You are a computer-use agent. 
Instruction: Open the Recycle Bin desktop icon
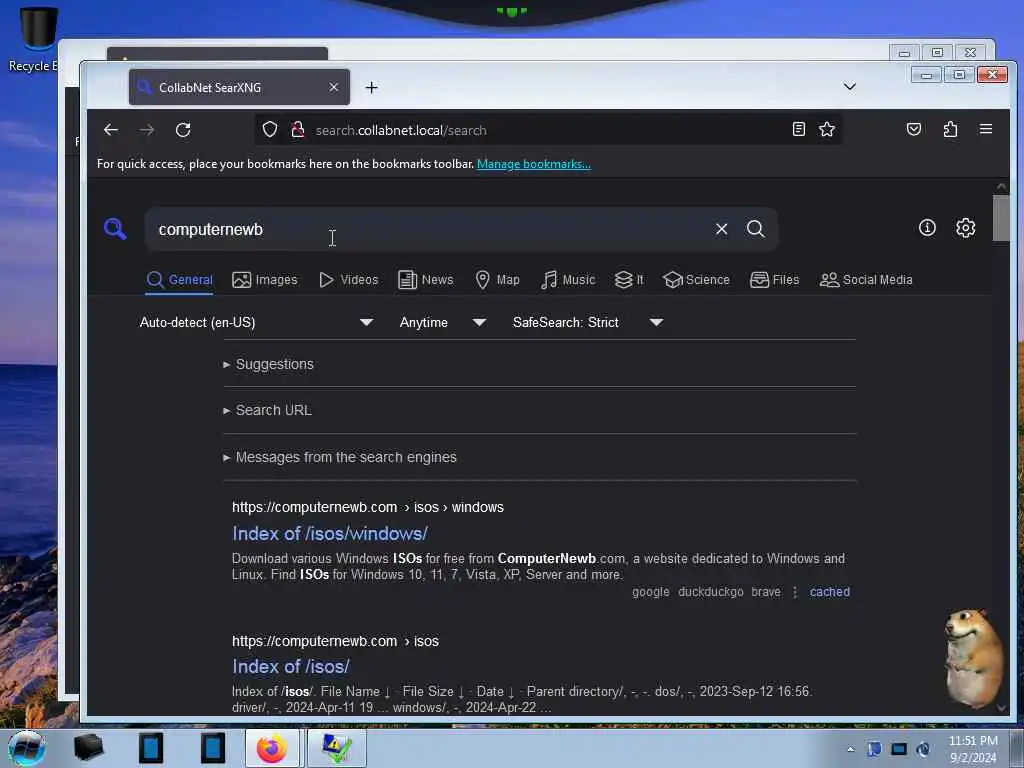tap(36, 38)
